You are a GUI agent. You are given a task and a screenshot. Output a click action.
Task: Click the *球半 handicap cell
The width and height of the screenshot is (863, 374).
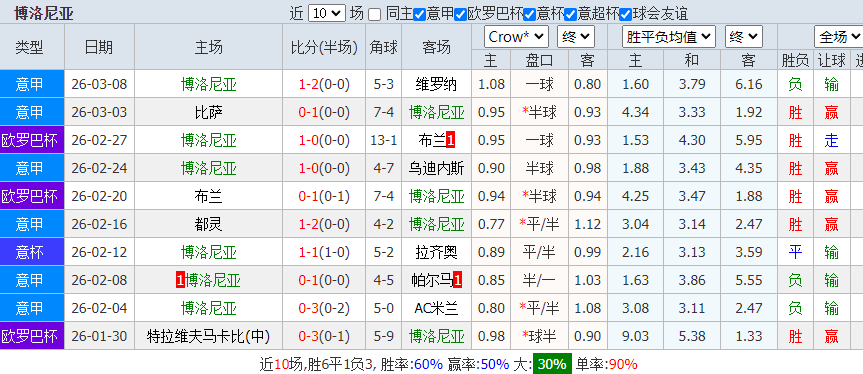[539, 336]
